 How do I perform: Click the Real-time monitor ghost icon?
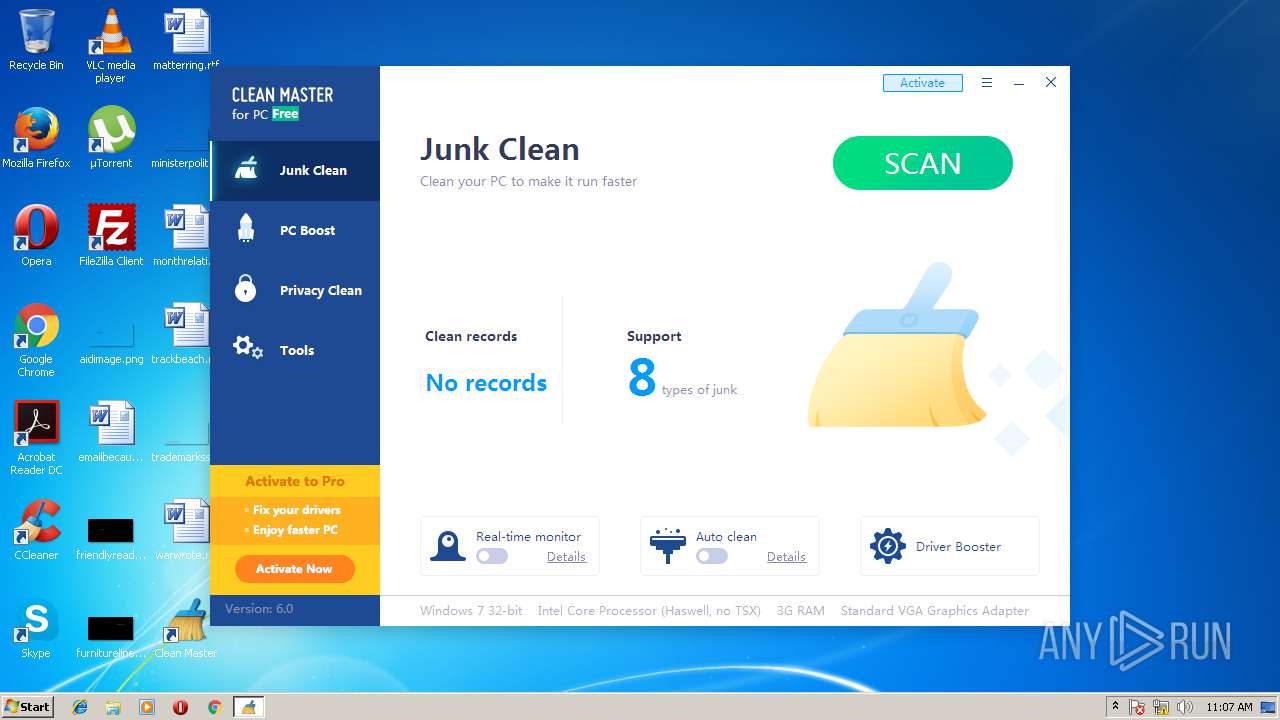[448, 546]
